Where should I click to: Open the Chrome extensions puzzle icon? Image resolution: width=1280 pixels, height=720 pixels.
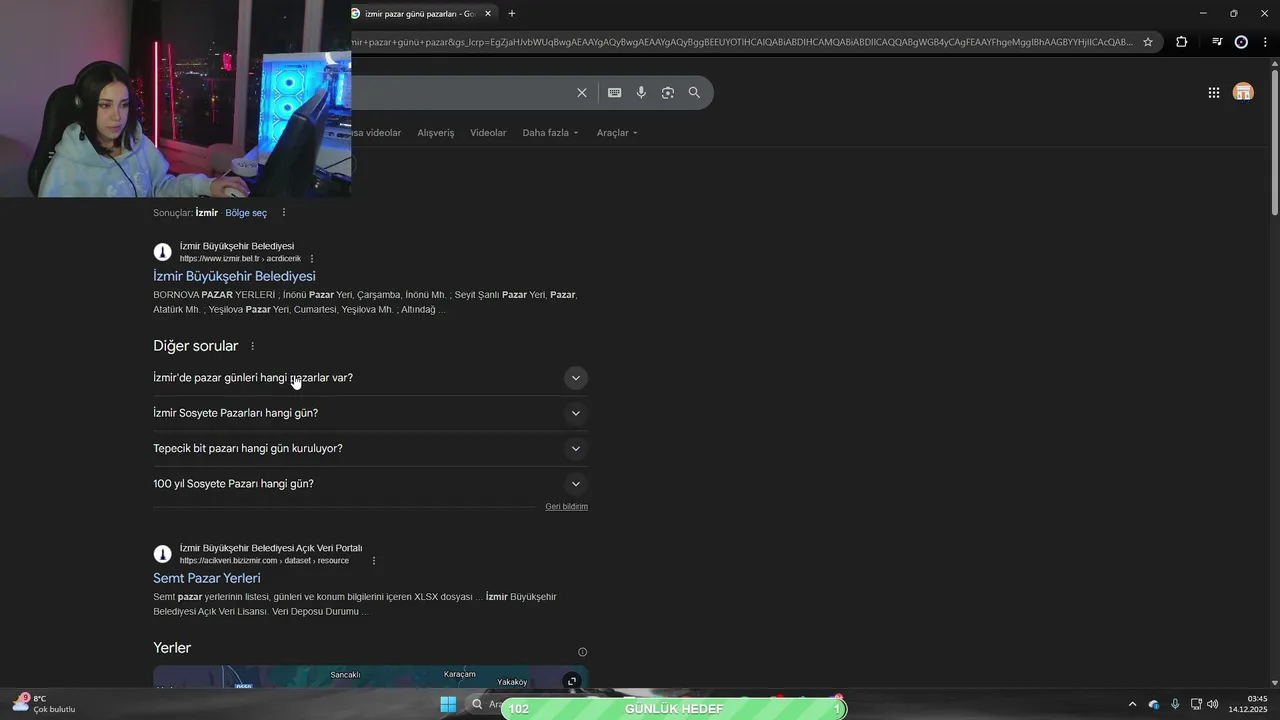[1182, 42]
